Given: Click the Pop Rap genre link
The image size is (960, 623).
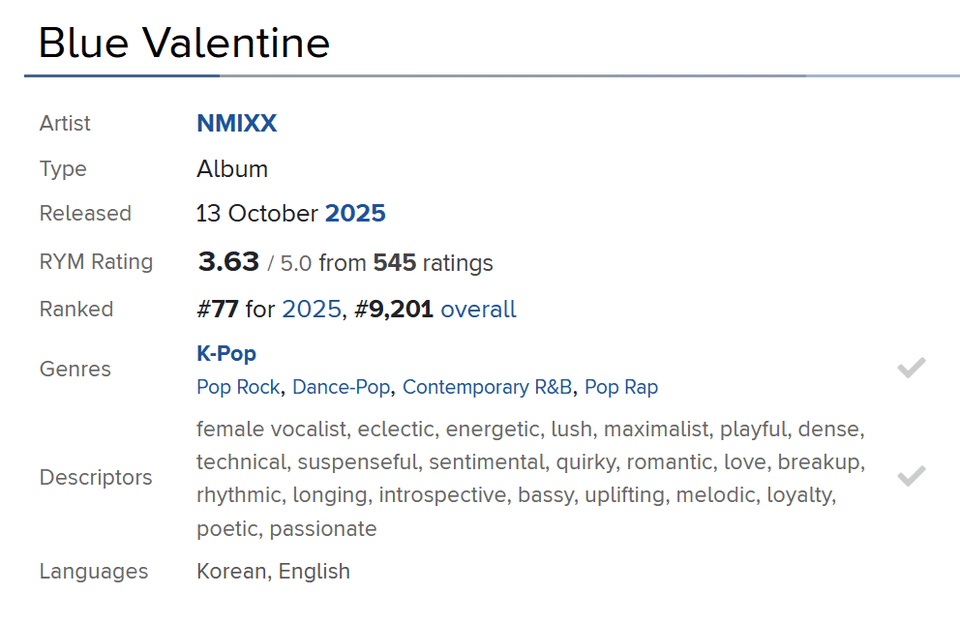Looking at the screenshot, I should point(621,387).
